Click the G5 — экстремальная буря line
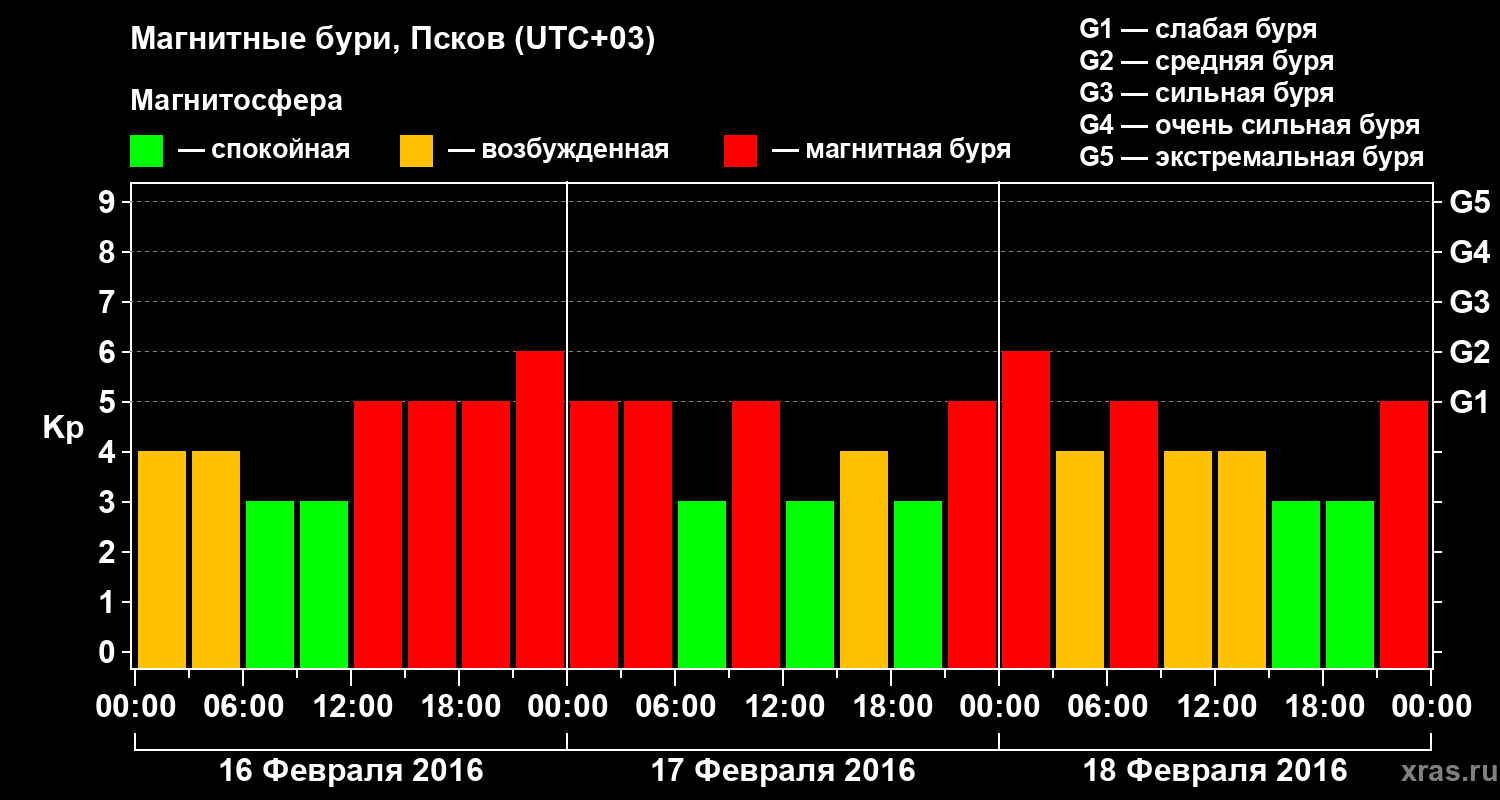Image resolution: width=1500 pixels, height=800 pixels. click(1251, 158)
